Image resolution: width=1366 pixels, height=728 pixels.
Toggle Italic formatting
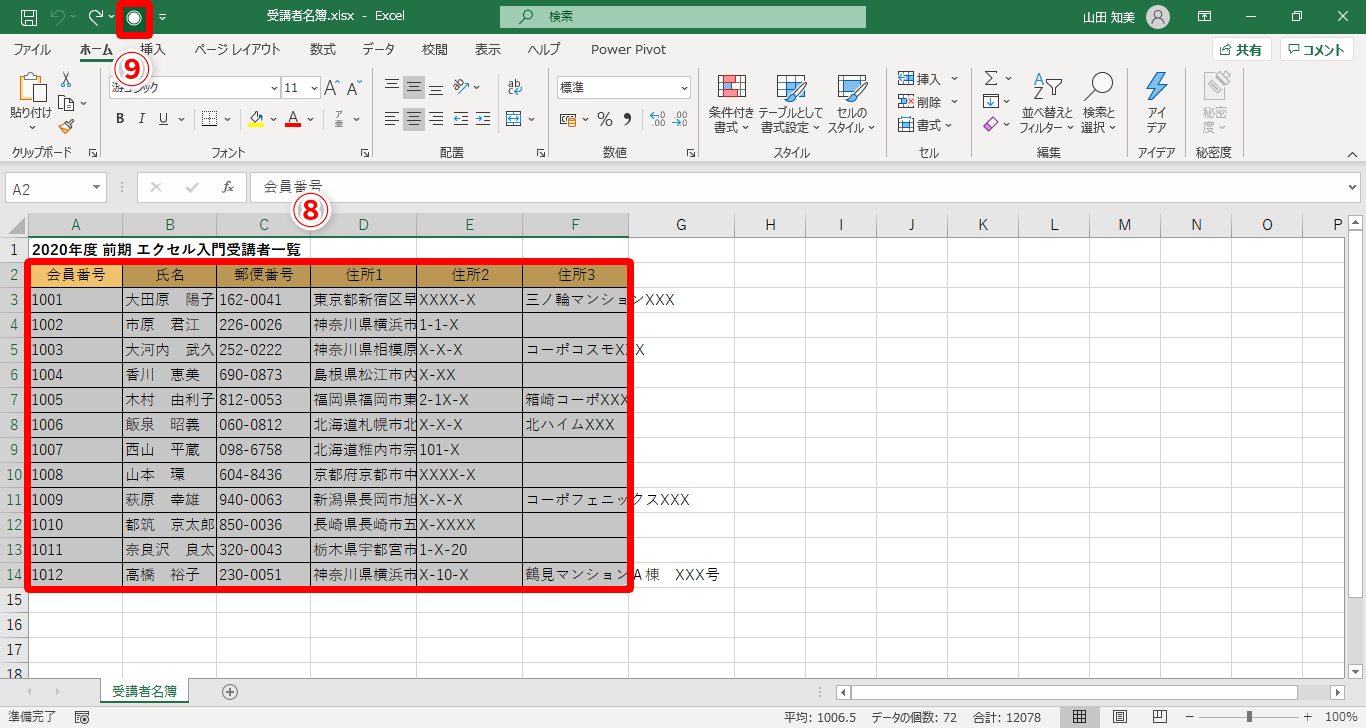coord(141,119)
